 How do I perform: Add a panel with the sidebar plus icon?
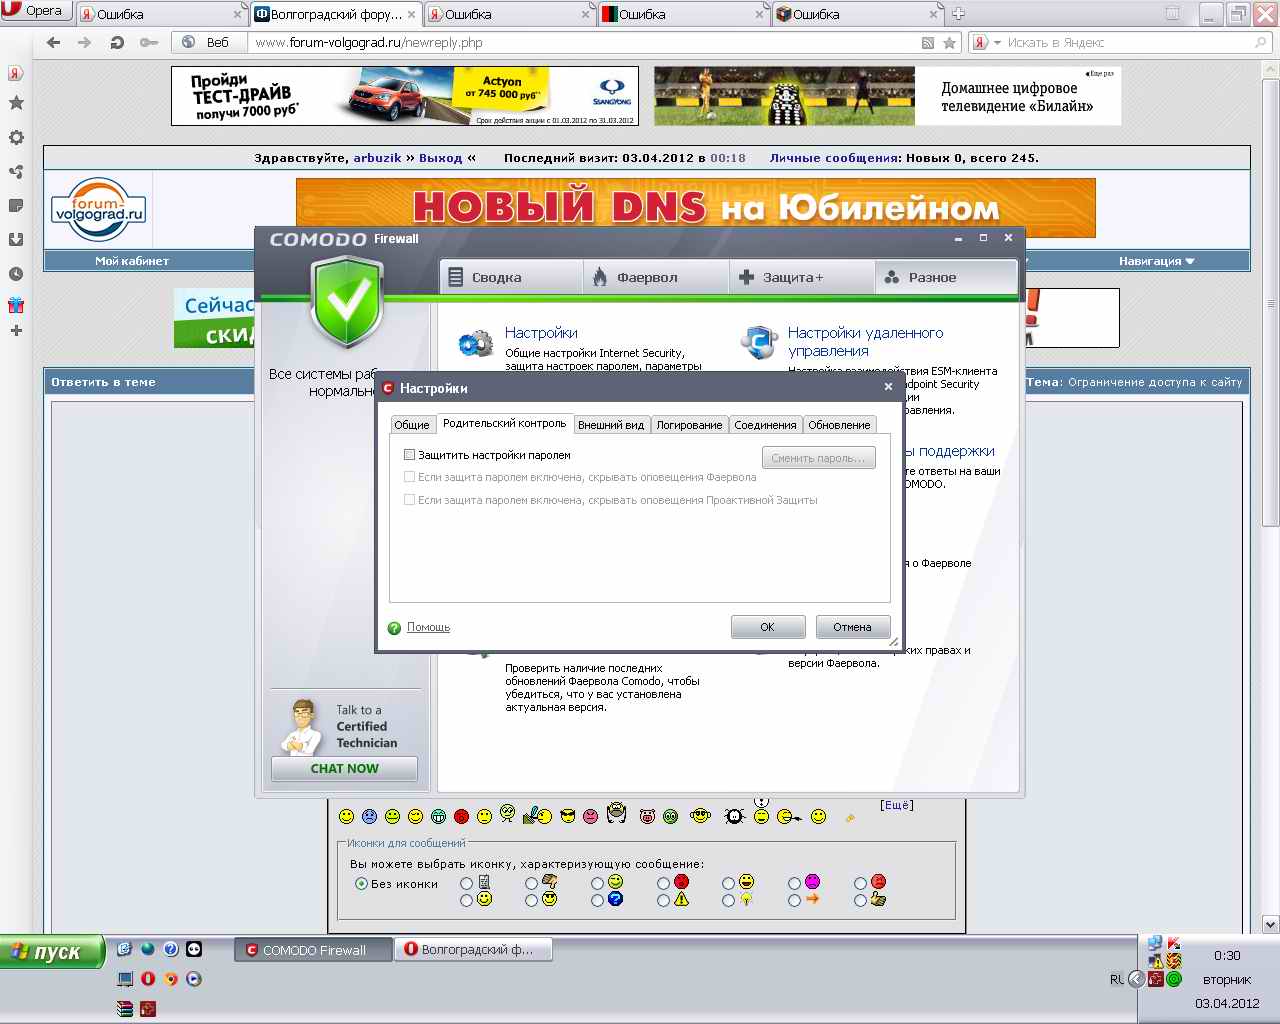(x=16, y=331)
